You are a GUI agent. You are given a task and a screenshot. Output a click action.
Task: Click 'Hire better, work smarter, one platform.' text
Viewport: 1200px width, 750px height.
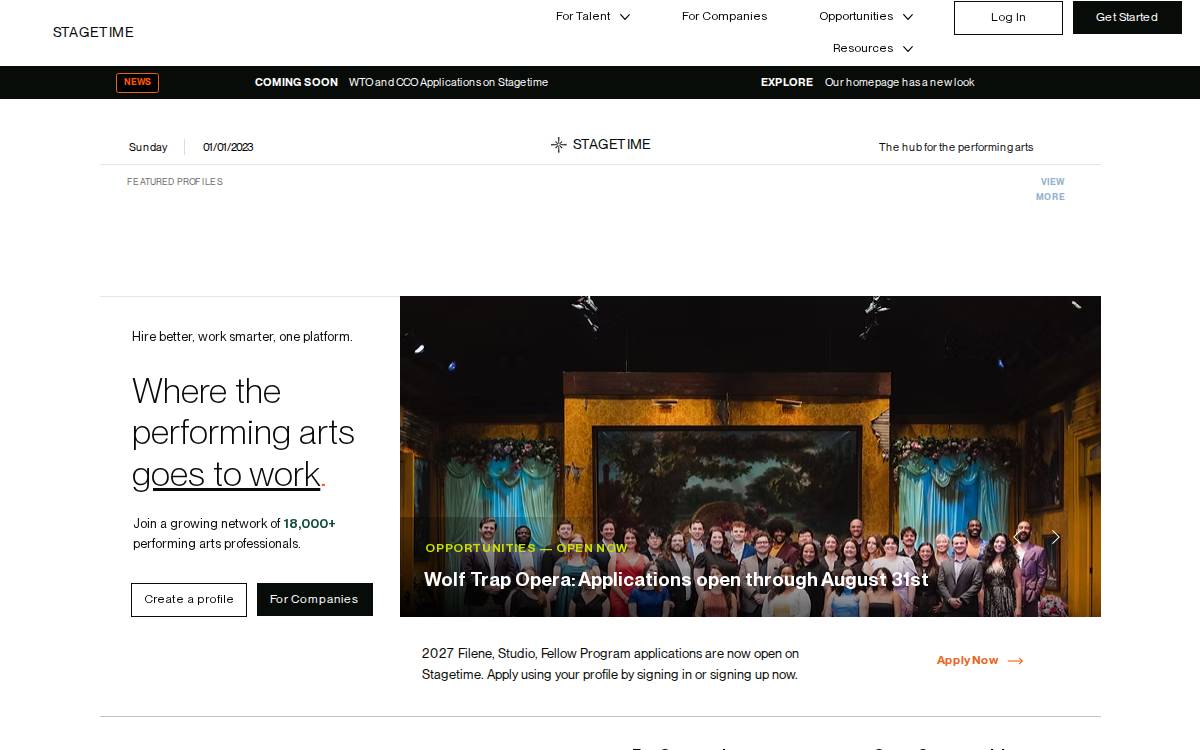point(242,337)
